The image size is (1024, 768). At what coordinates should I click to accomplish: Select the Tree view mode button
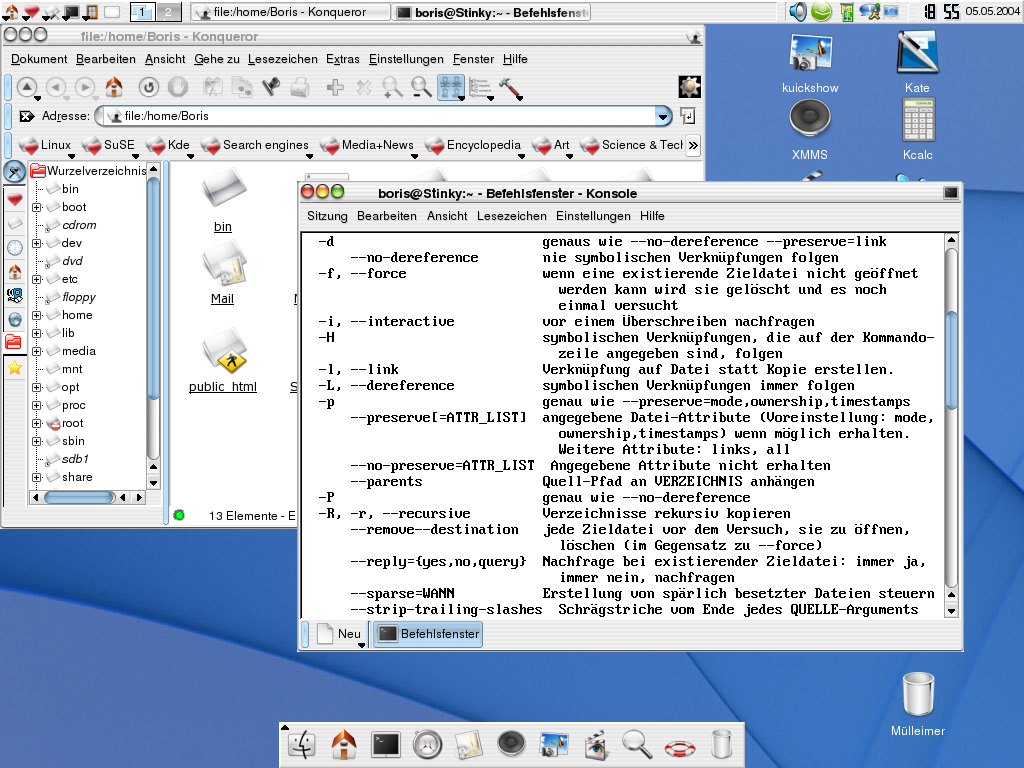click(x=481, y=88)
